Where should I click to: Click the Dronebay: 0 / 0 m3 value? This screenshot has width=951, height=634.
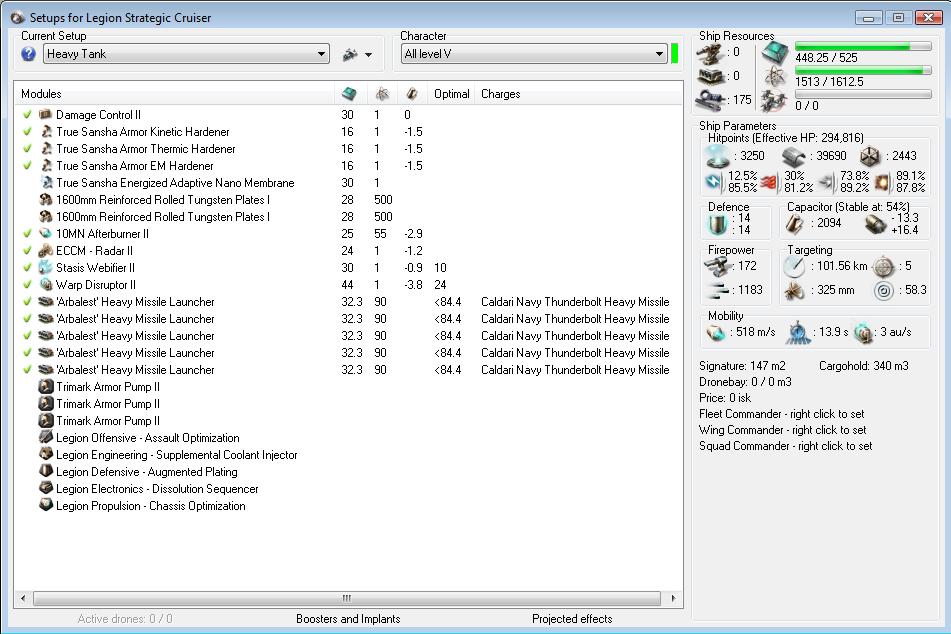coord(745,382)
